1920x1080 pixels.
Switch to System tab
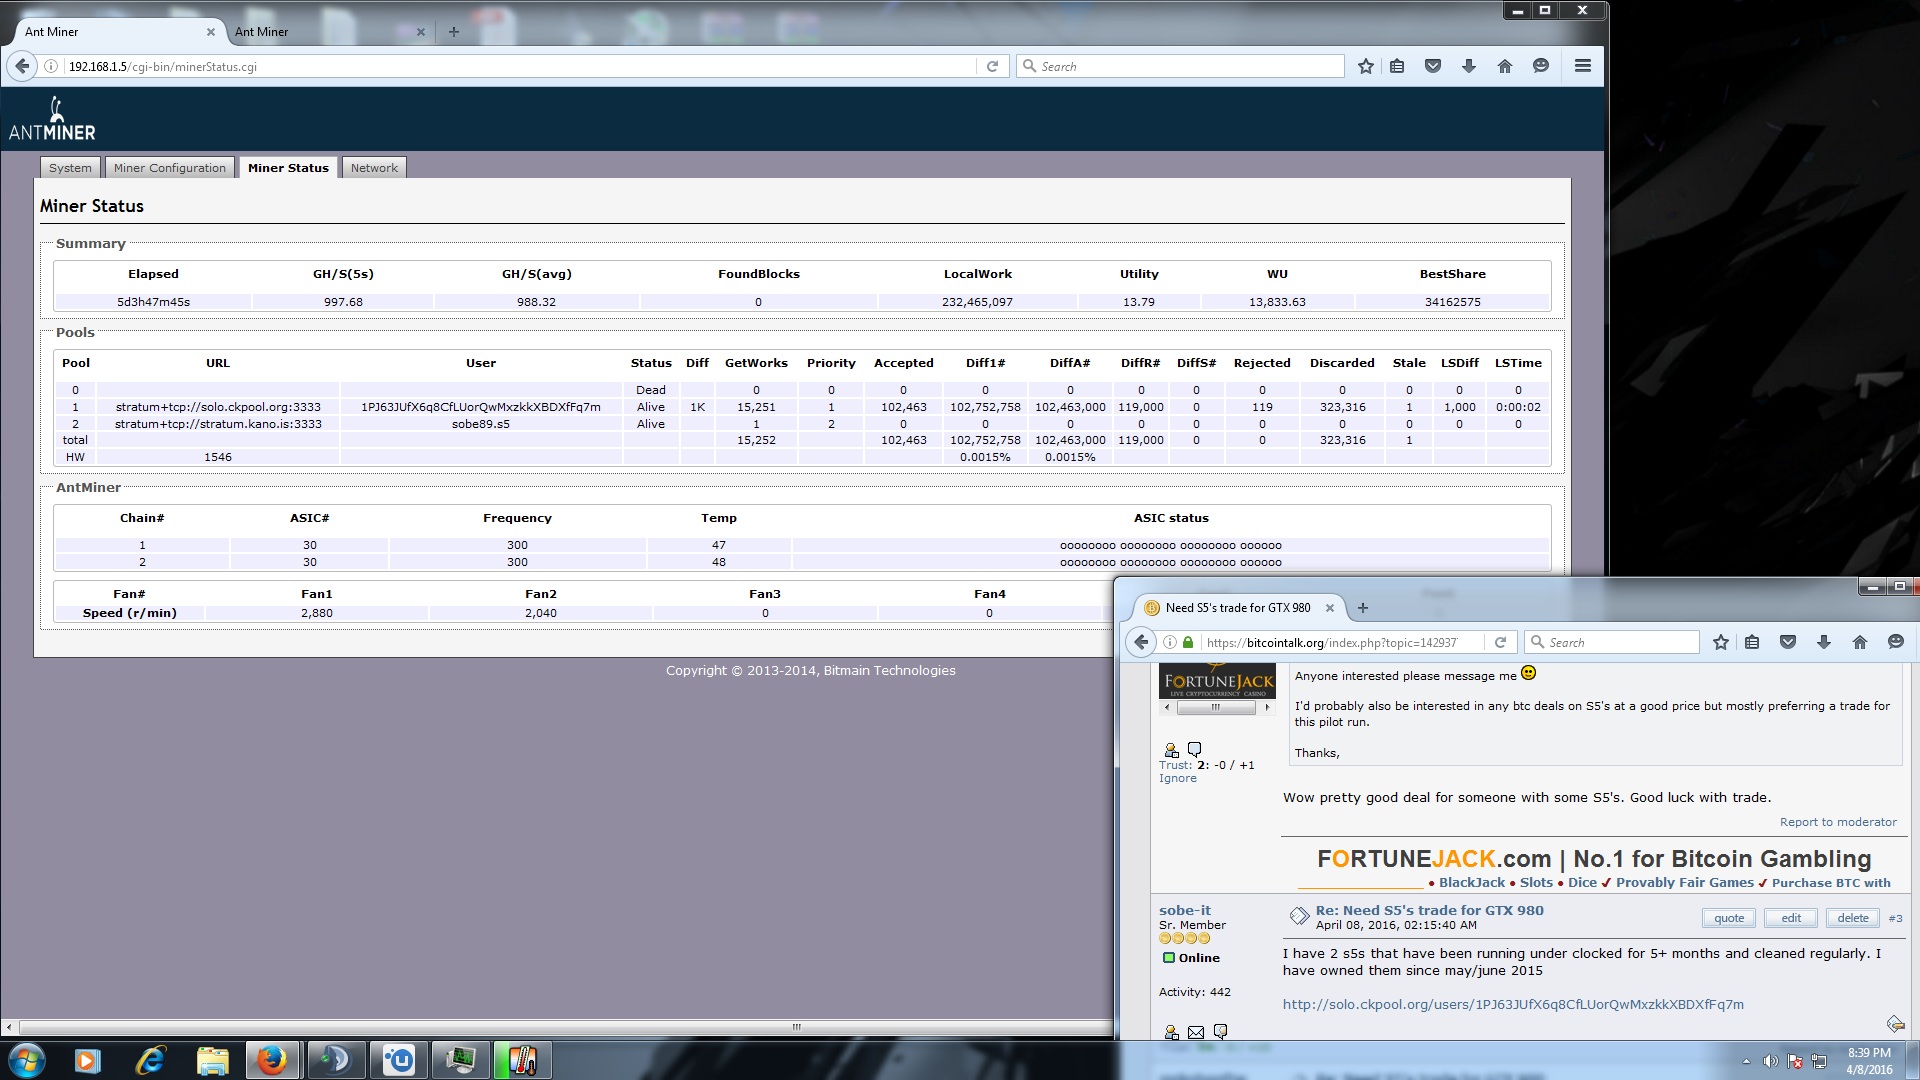point(70,168)
